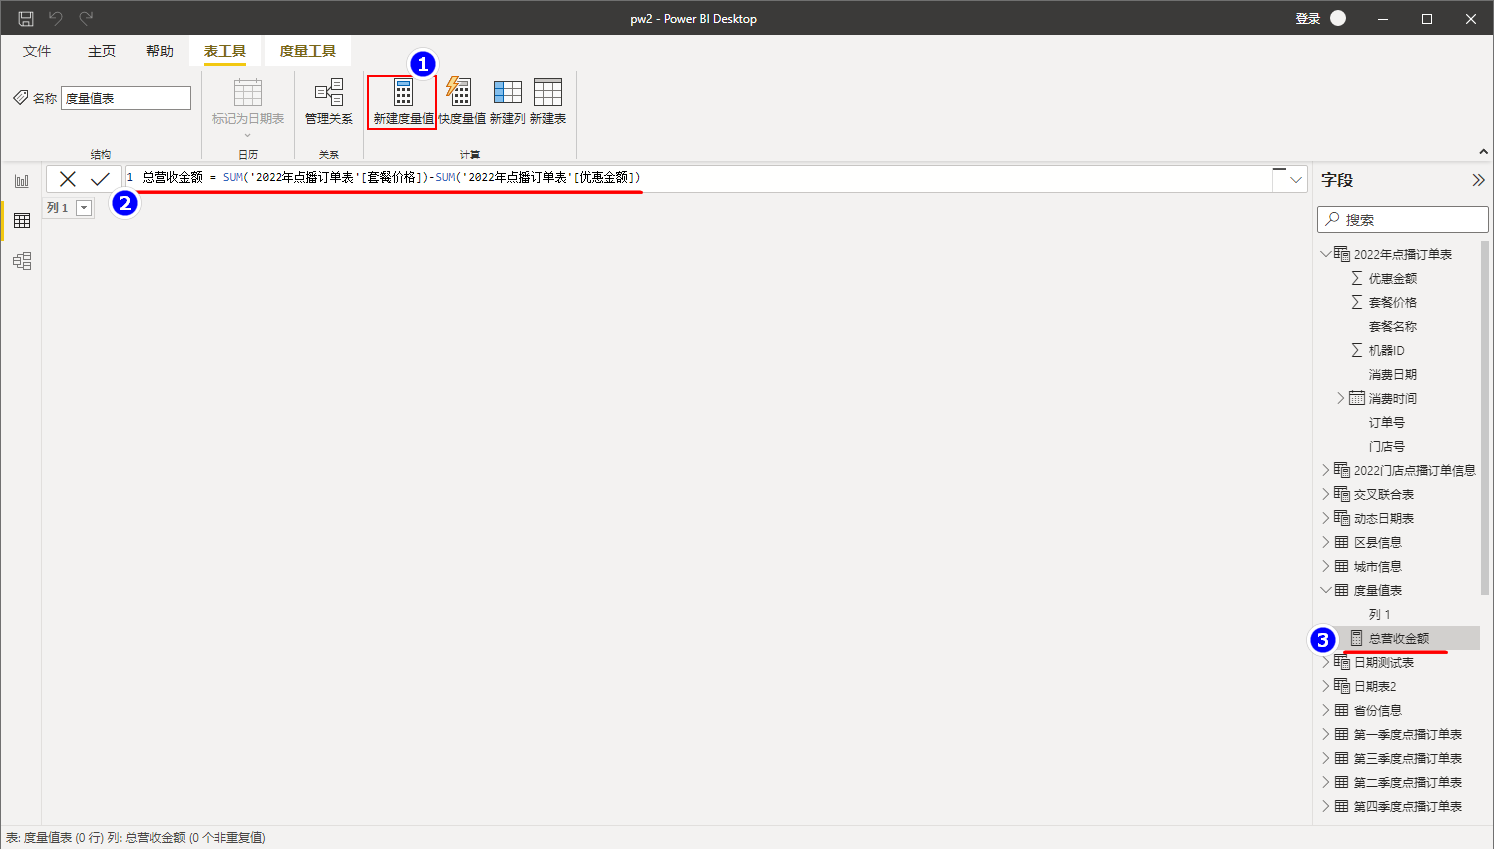Click the 新建列 new column icon
Viewport: 1494px width, 850px height.
pyautogui.click(x=507, y=92)
